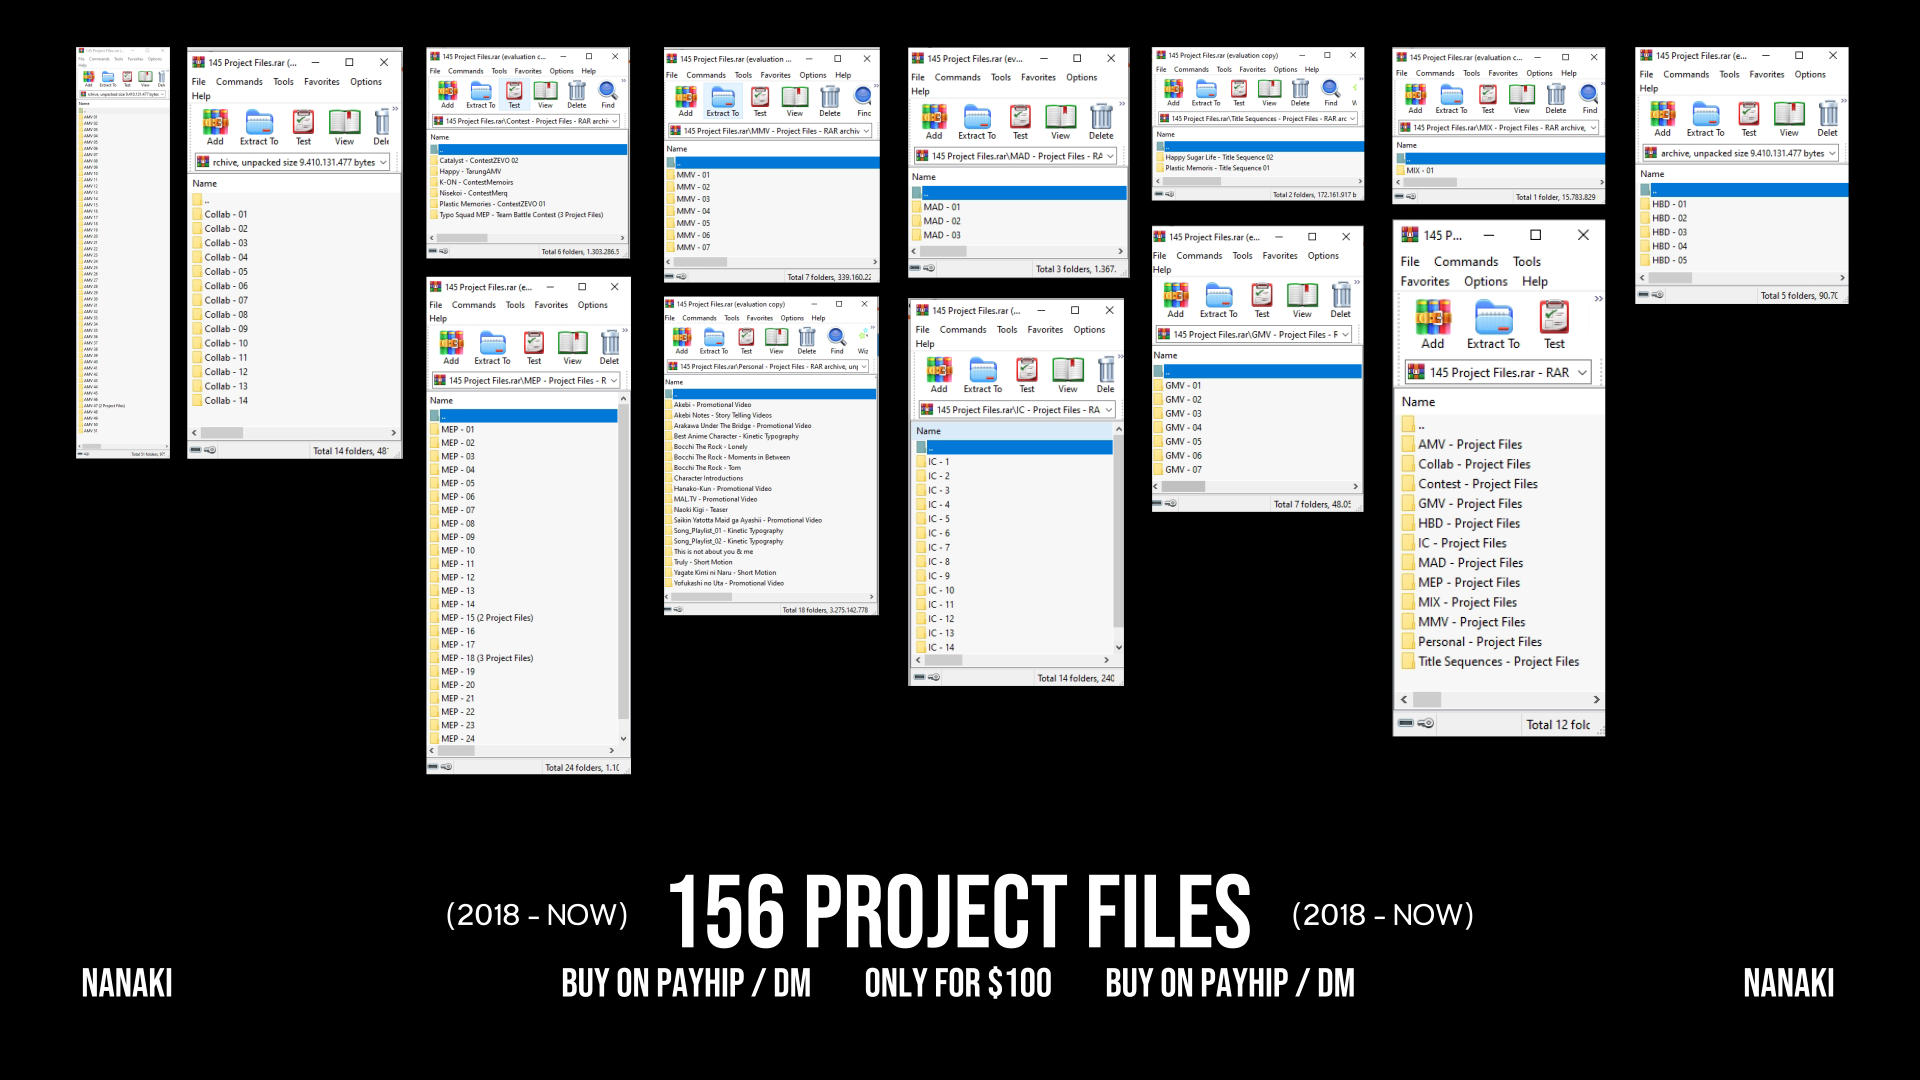The image size is (1920, 1080).
Task: Open File menu in window listing AMV - Project Files
Action: pos(1410,262)
